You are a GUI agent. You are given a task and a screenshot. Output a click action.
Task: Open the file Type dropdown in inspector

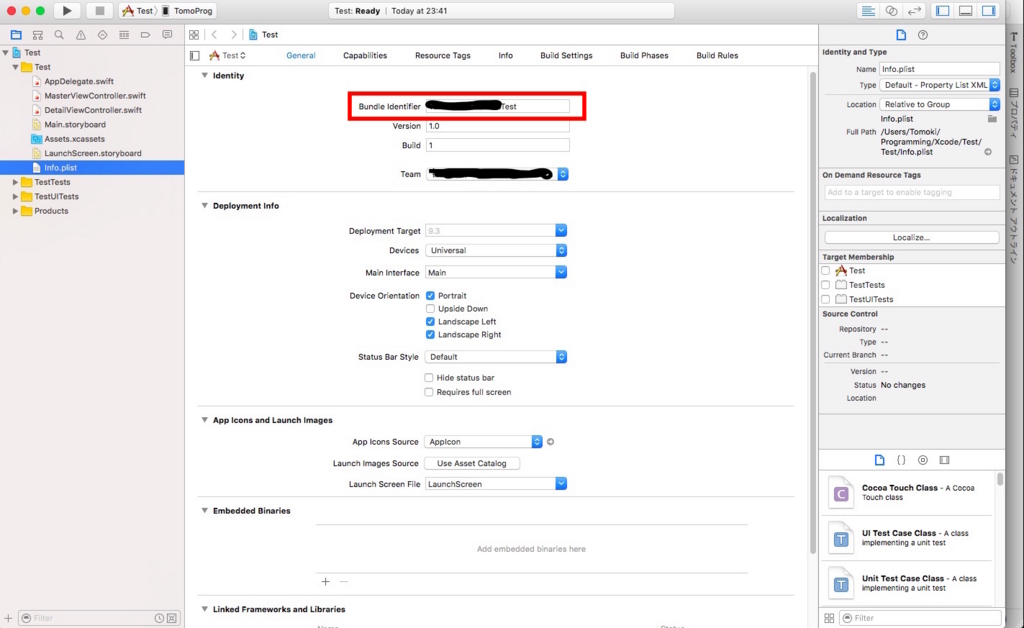click(x=940, y=85)
